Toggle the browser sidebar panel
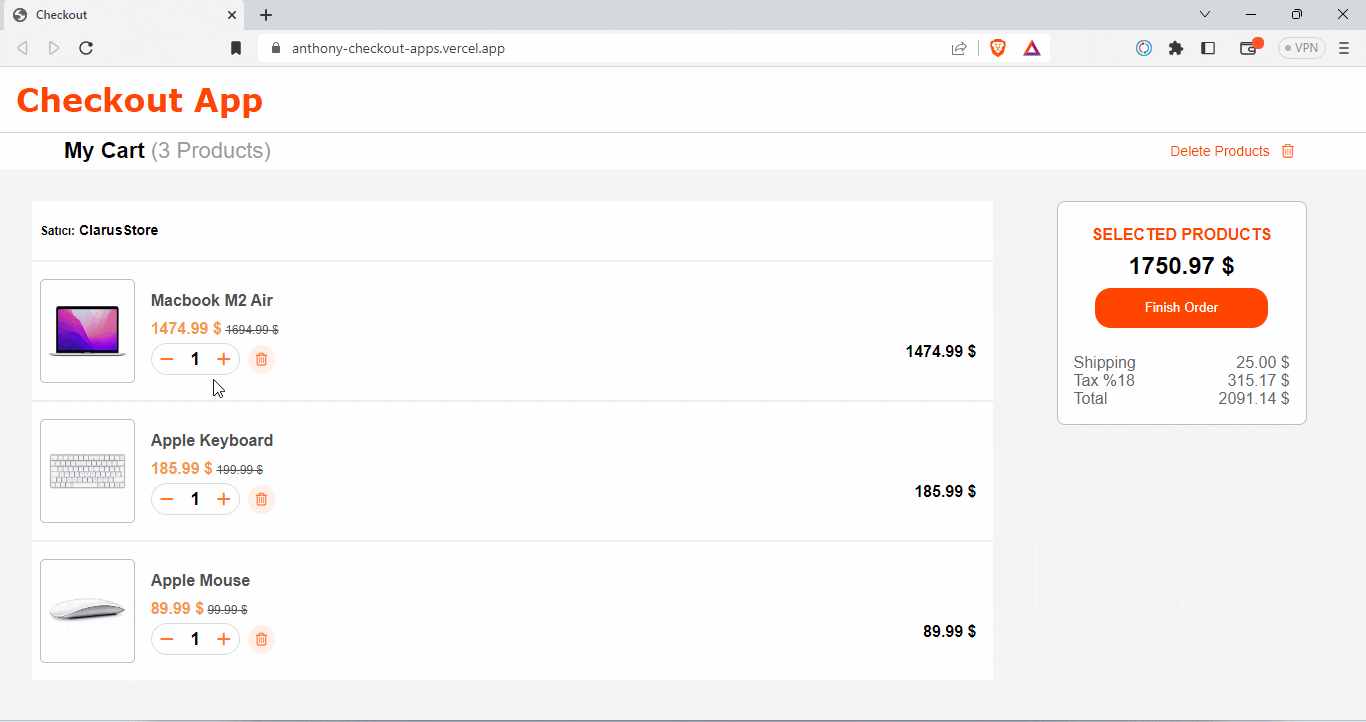1366x722 pixels. (x=1208, y=48)
